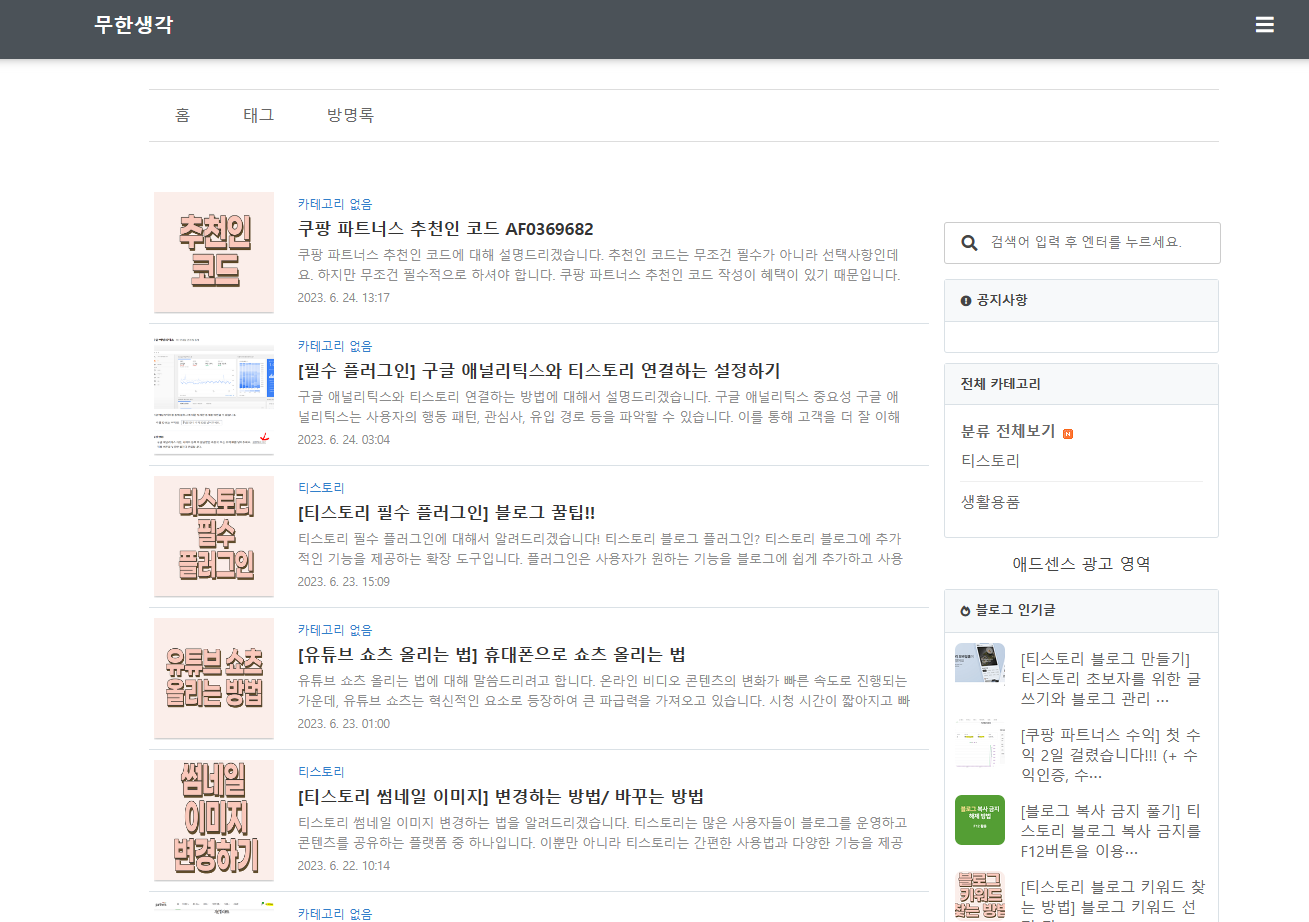Click the date 2023. 6. 22. 10:14
The width and height of the screenshot is (1309, 922).
point(344,866)
